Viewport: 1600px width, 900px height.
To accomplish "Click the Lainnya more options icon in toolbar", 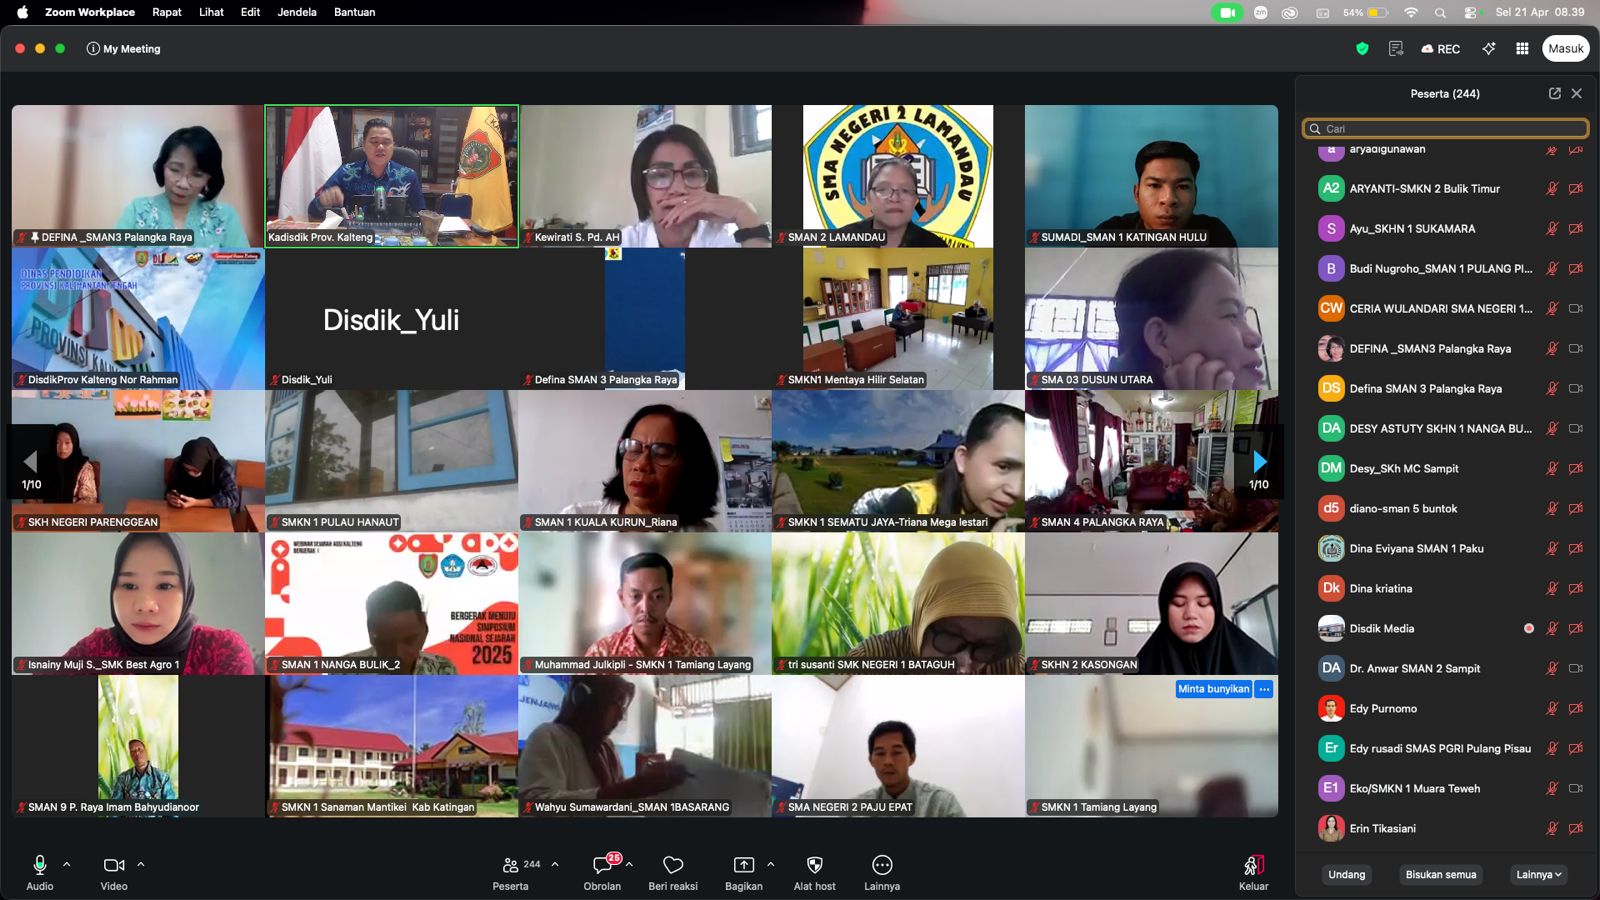I will coord(881,865).
